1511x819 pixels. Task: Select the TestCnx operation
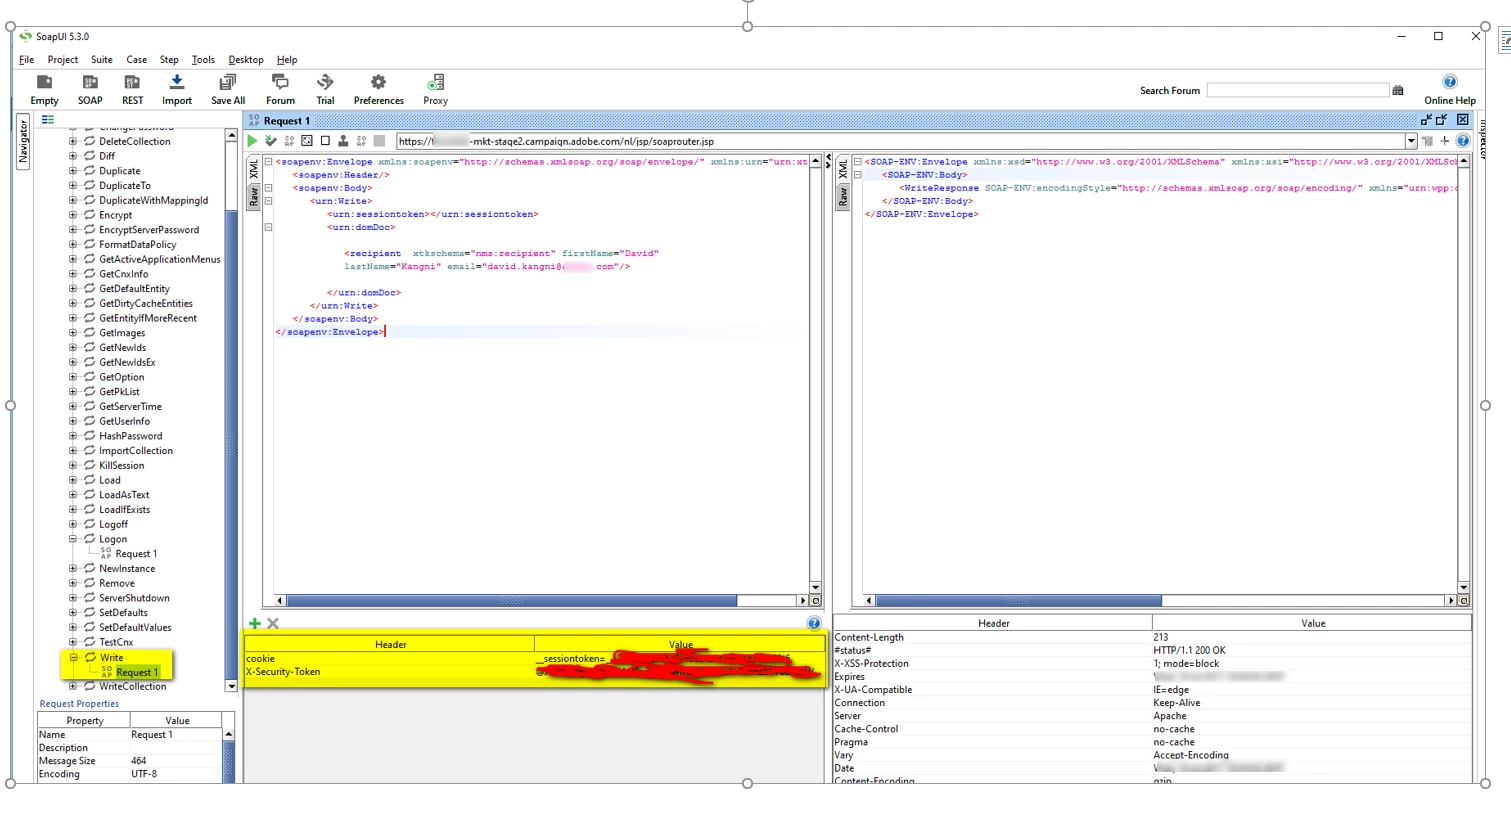click(116, 642)
